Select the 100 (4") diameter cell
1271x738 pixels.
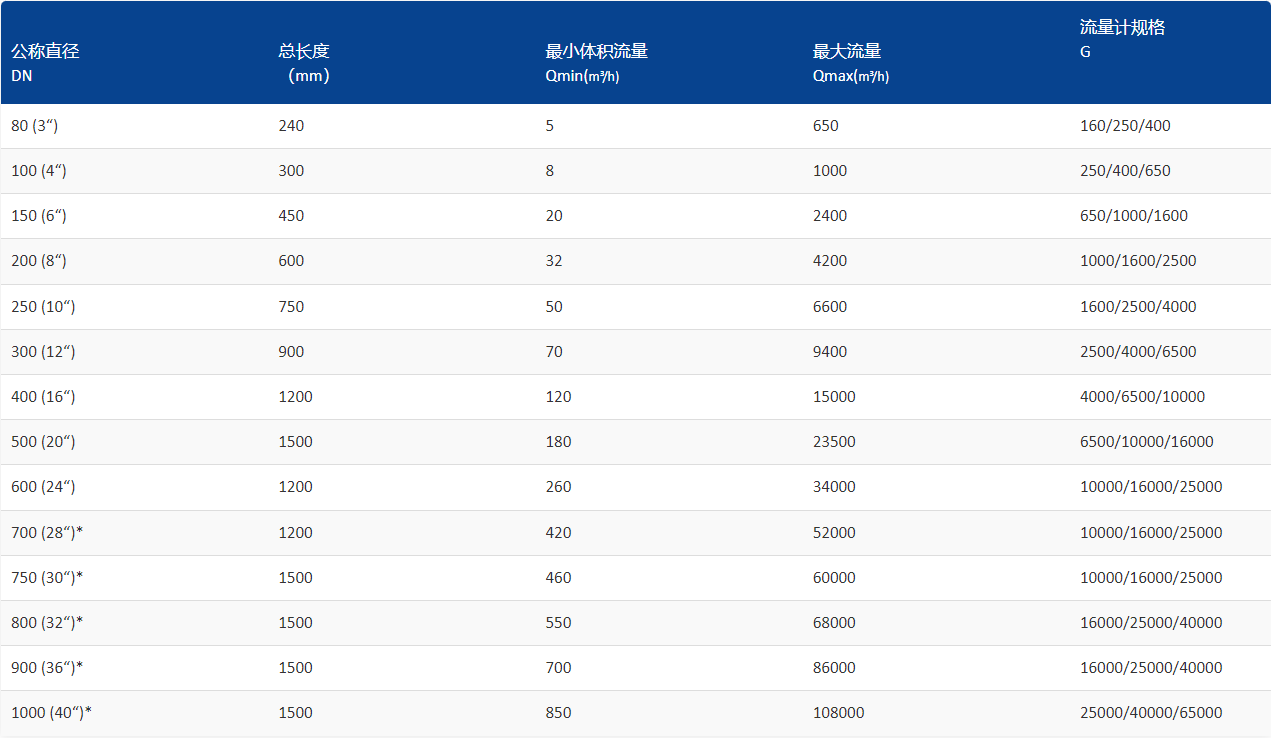pyautogui.click(x=39, y=171)
